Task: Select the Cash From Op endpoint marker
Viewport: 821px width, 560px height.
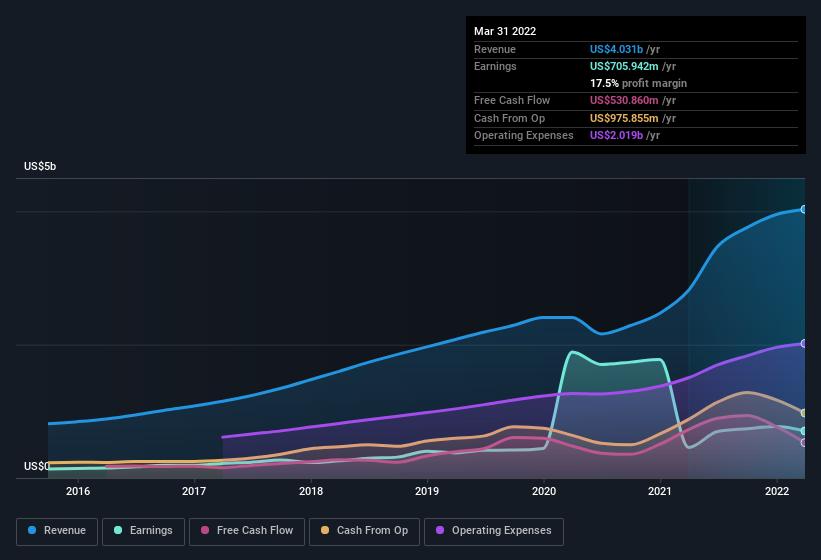Action: click(804, 413)
